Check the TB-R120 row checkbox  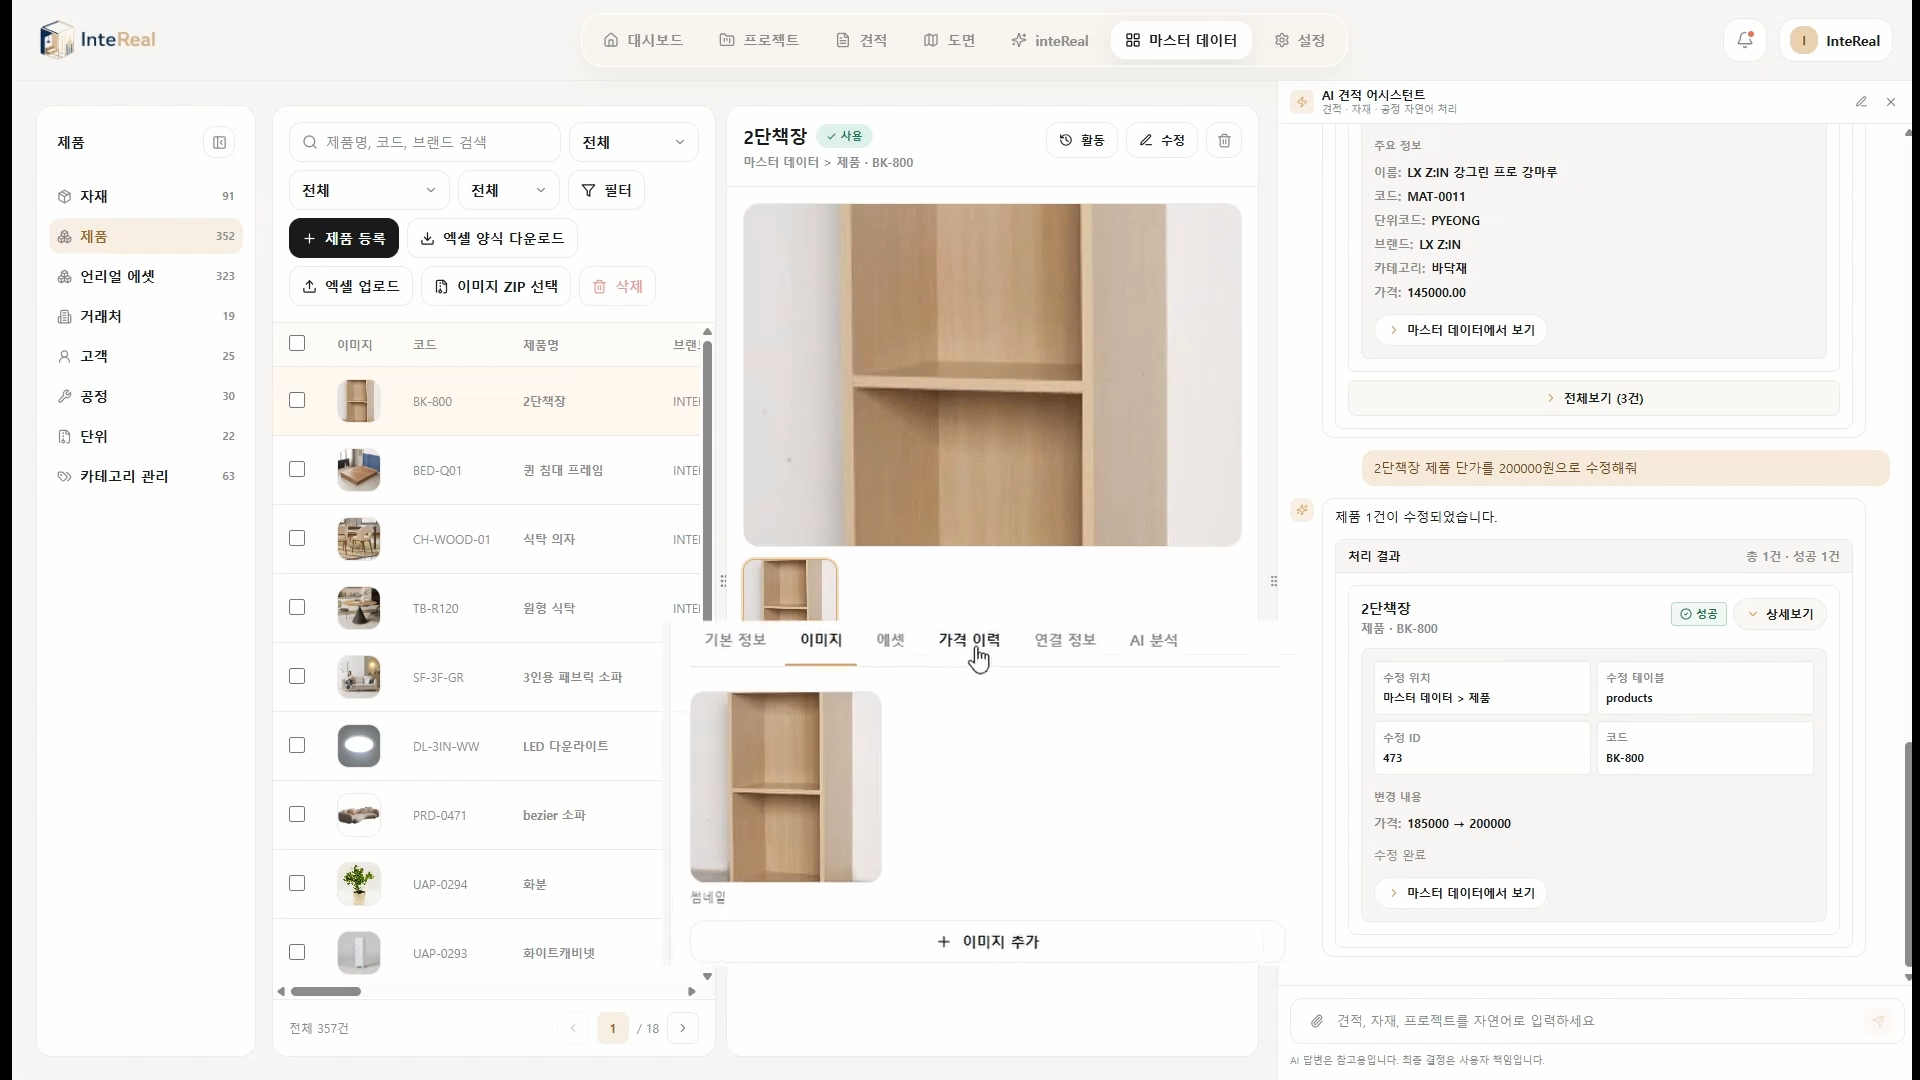(297, 607)
